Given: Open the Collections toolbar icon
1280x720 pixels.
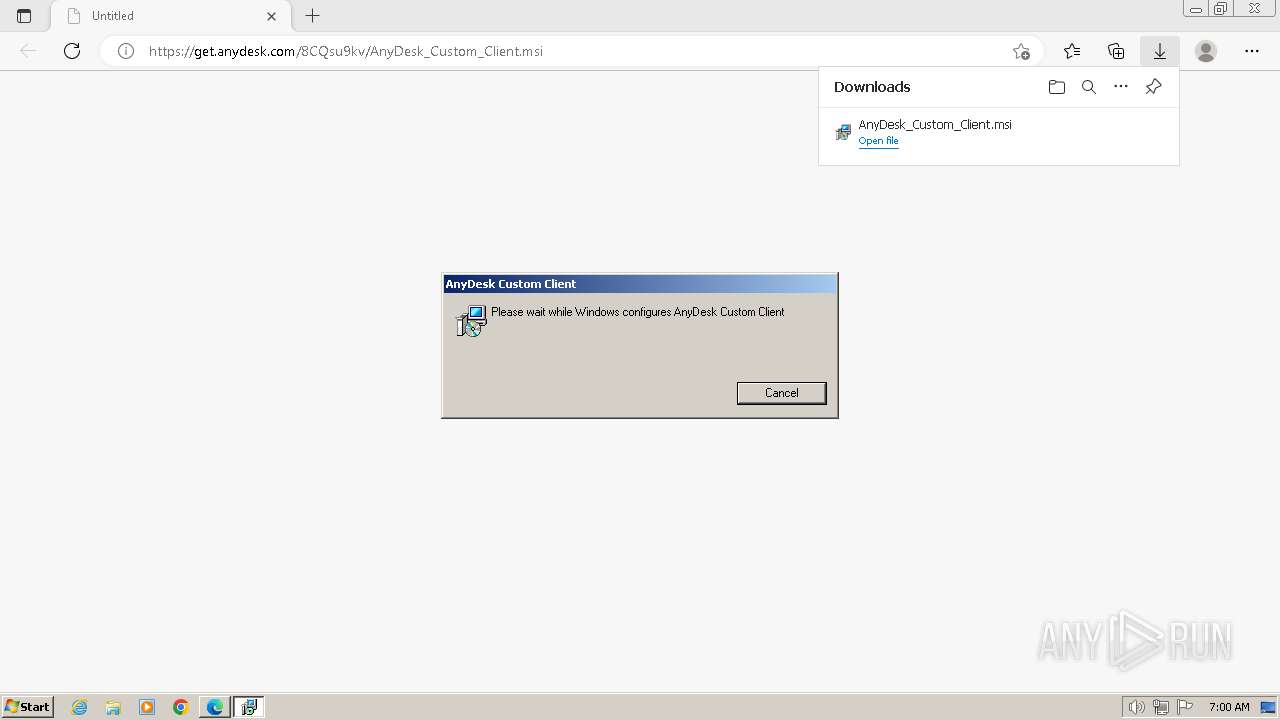Looking at the screenshot, I should [1116, 51].
